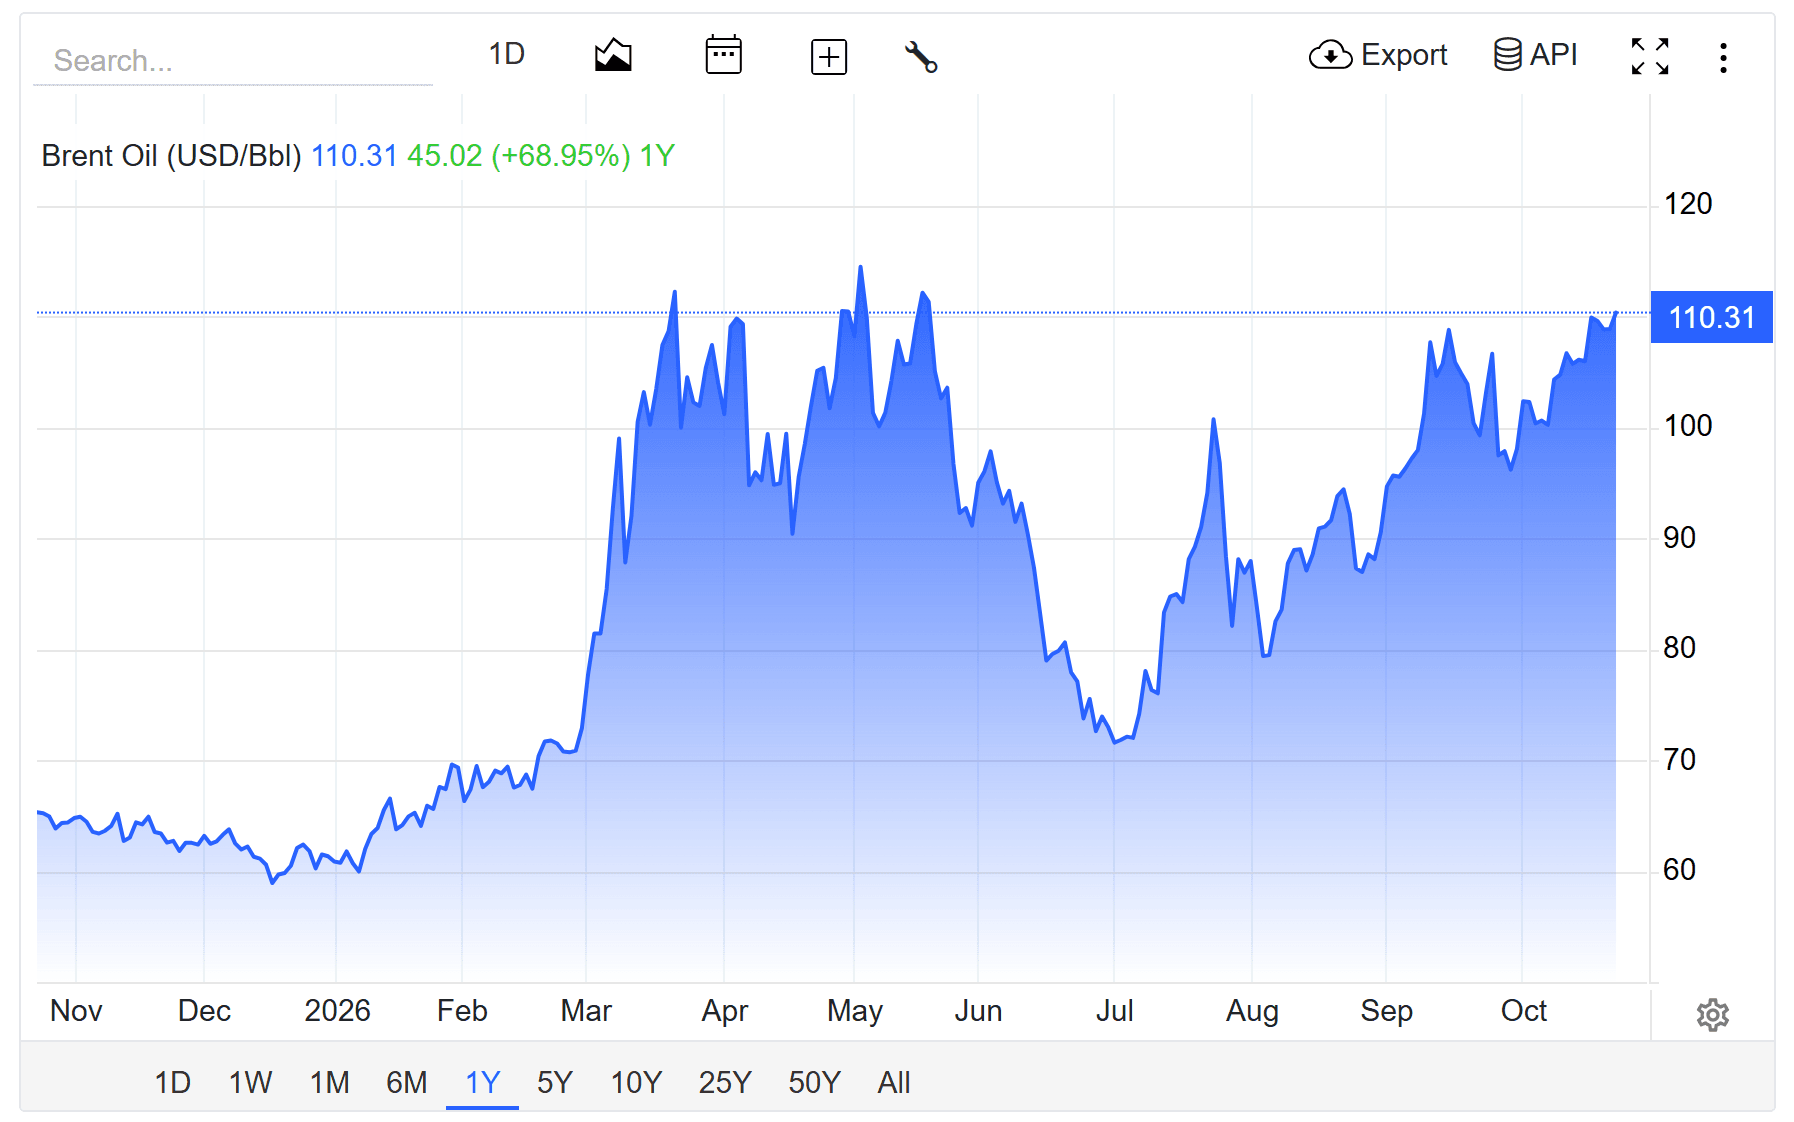Click the Mar month axis label

tap(586, 1011)
